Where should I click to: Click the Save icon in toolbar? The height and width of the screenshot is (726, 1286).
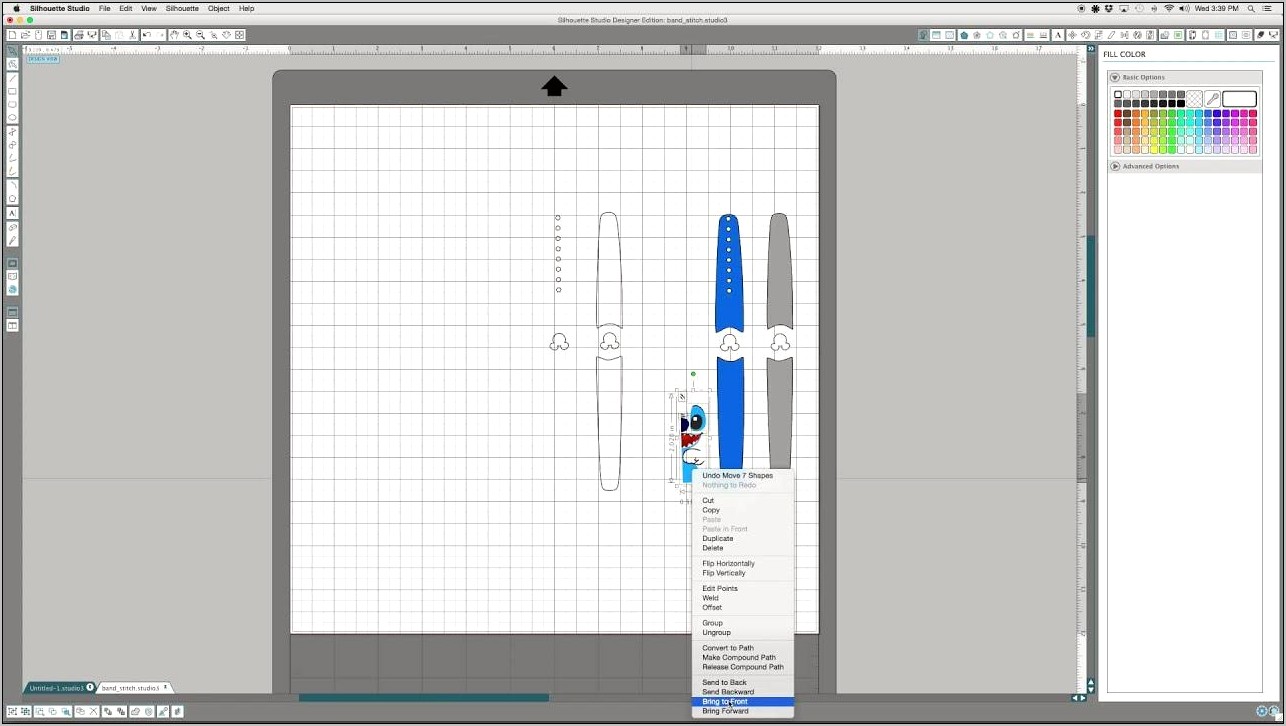click(51, 35)
